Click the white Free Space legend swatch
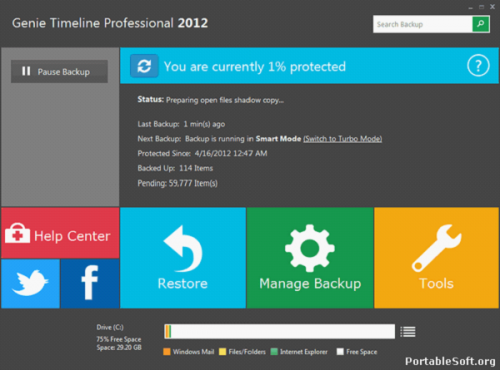This screenshot has height=370, width=500. 340,352
